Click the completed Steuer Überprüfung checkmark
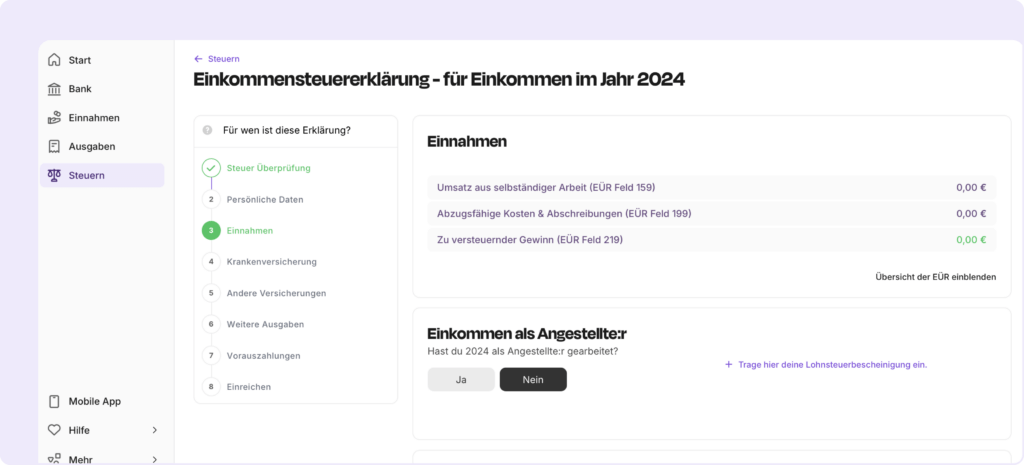The image size is (1024, 465). (x=211, y=168)
